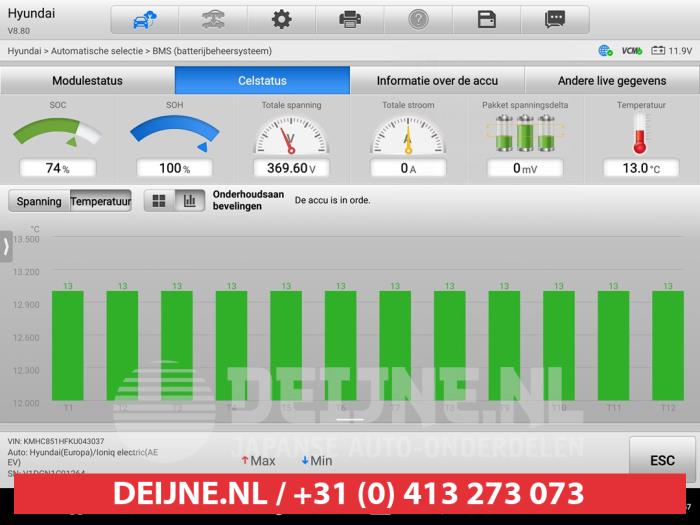Tap the globe network status icon
This screenshot has height=525, width=700.
(605, 50)
